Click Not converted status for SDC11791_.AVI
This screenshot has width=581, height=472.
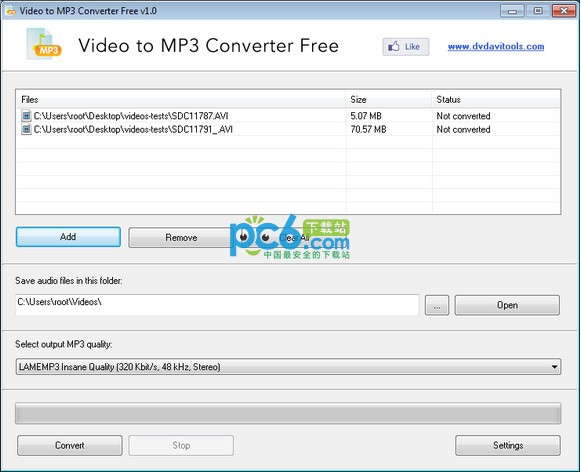click(463, 129)
